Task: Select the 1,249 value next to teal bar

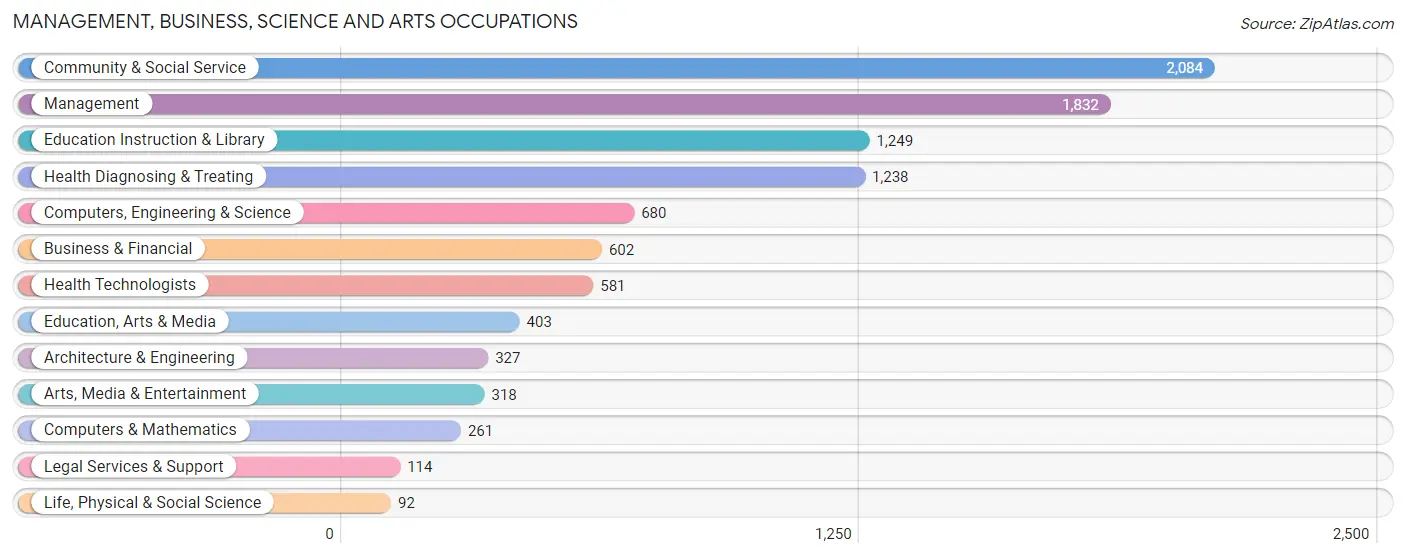Action: (895, 141)
